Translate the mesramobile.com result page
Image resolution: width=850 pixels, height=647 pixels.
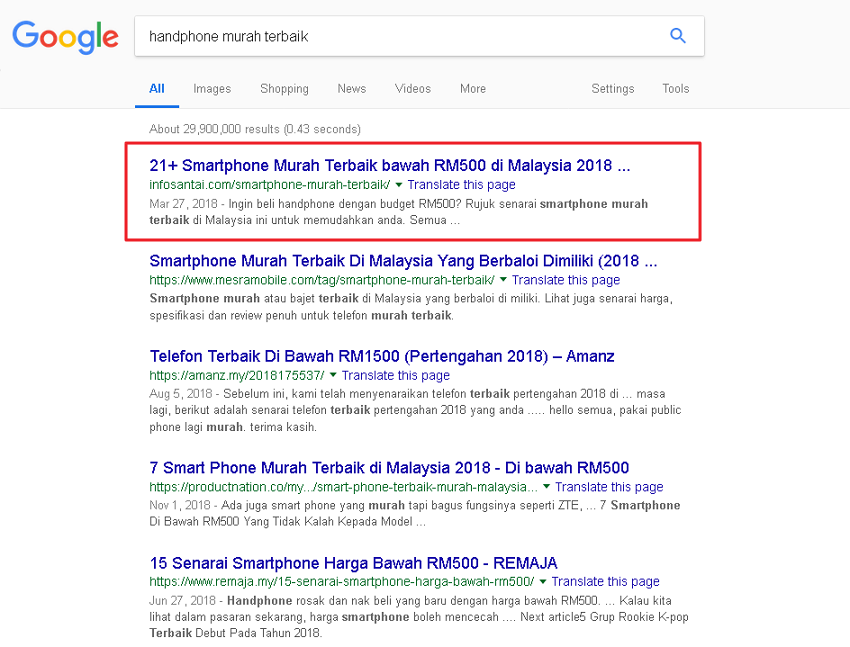click(x=566, y=280)
